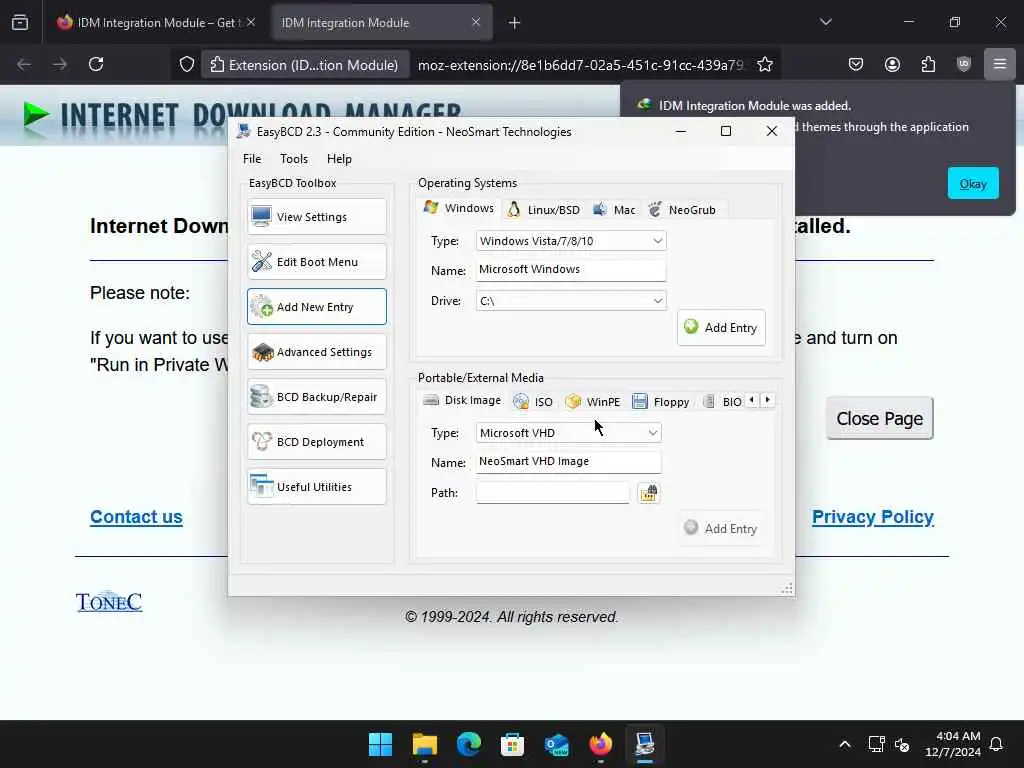Screen dimensions: 1024x768
Task: Select the Disk Image tab
Action: pos(461,400)
